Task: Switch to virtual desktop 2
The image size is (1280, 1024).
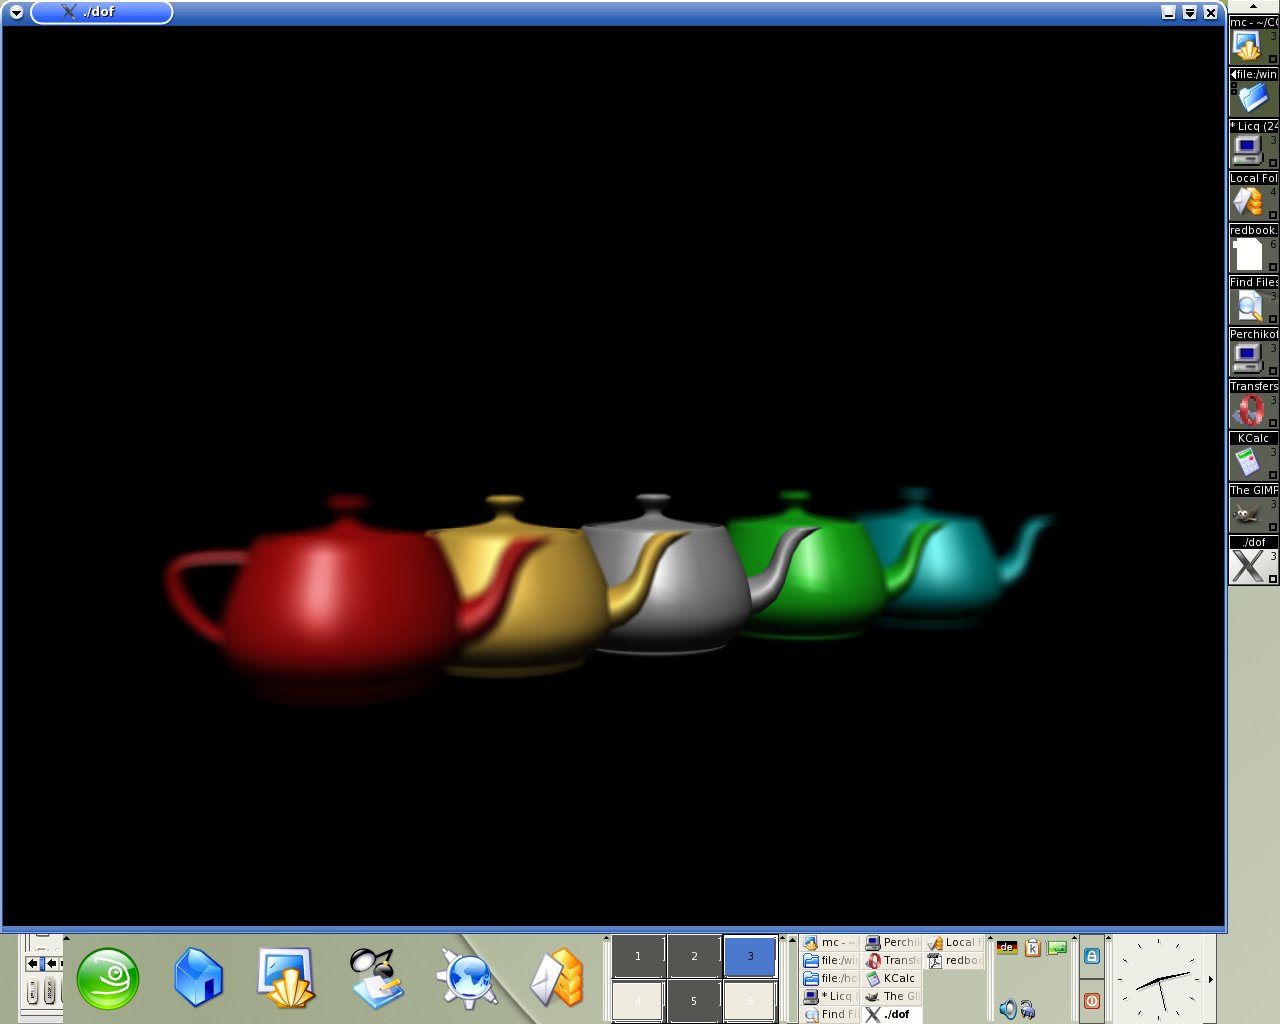Action: tap(694, 957)
